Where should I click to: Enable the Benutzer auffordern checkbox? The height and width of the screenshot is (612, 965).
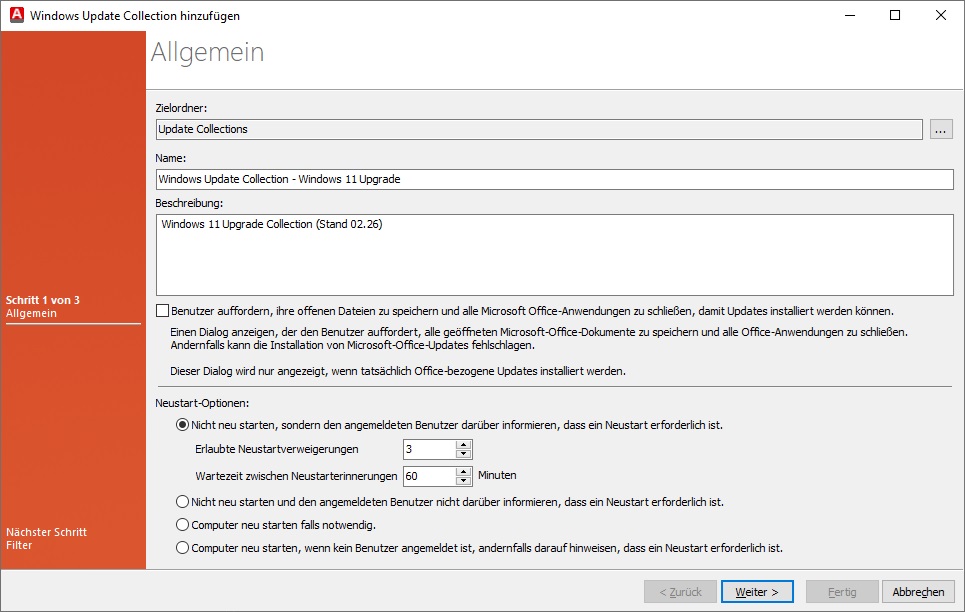pos(162,311)
